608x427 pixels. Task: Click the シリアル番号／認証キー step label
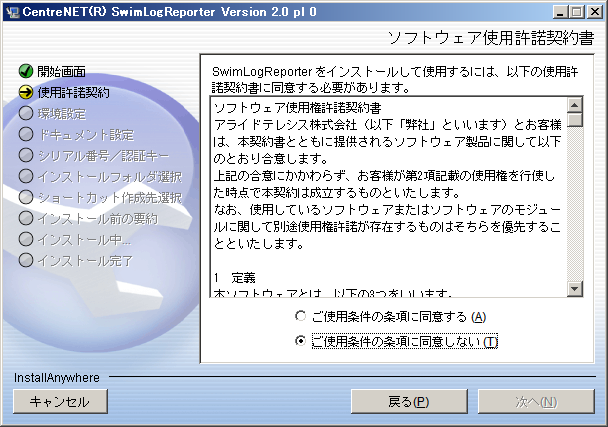click(104, 156)
